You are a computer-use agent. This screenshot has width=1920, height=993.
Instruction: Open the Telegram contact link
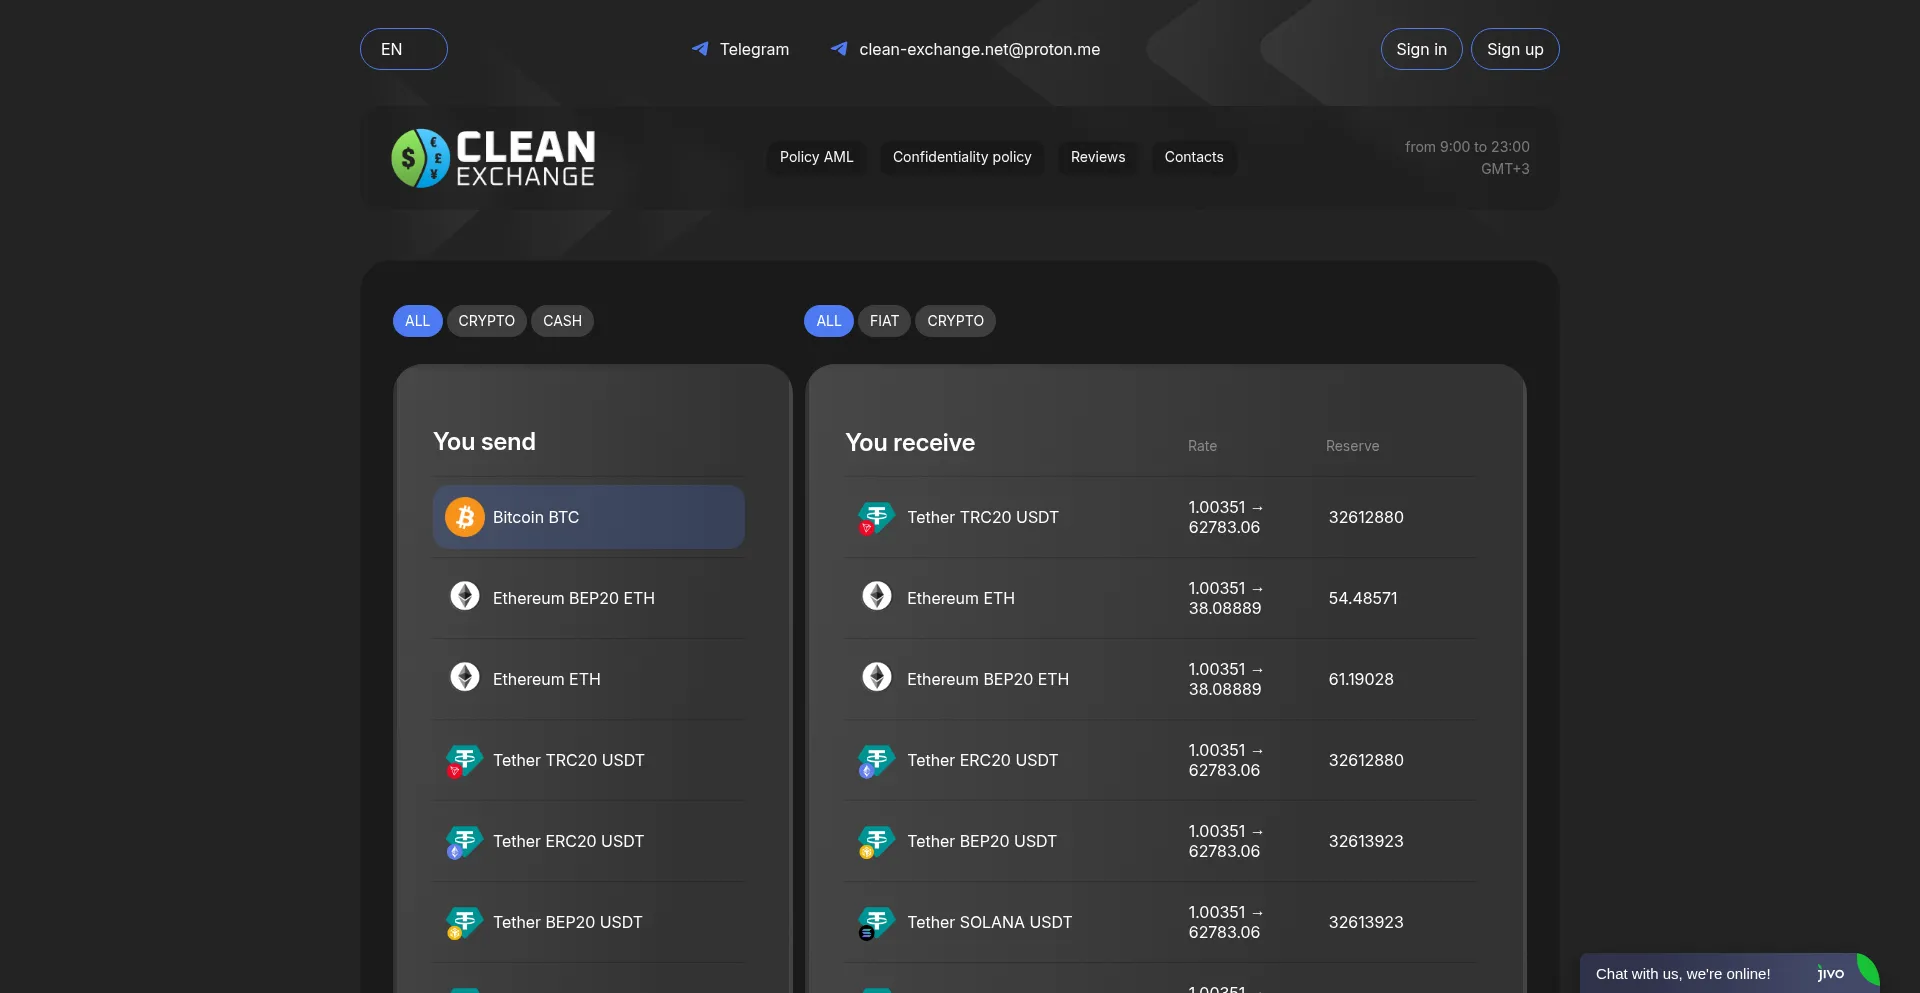754,49
